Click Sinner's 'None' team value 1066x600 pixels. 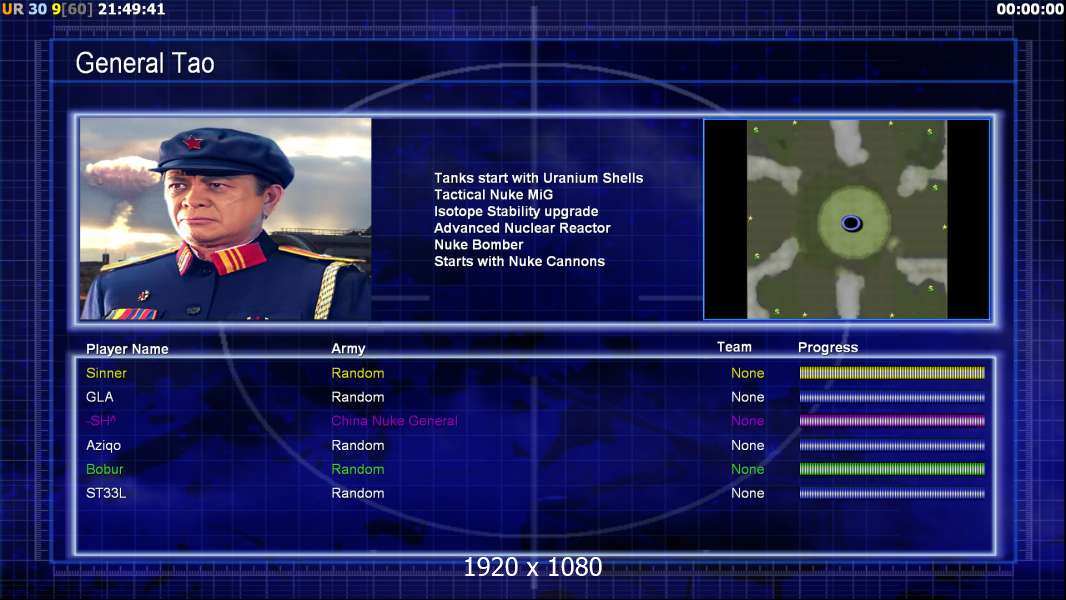click(x=747, y=373)
